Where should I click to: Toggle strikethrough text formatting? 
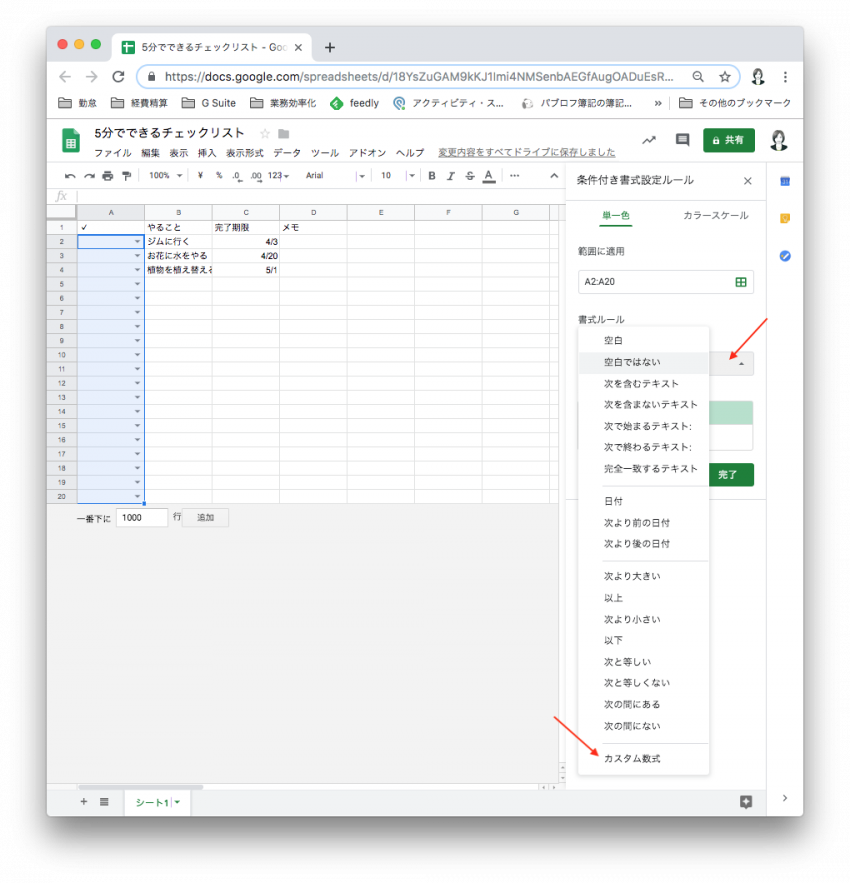pos(469,176)
